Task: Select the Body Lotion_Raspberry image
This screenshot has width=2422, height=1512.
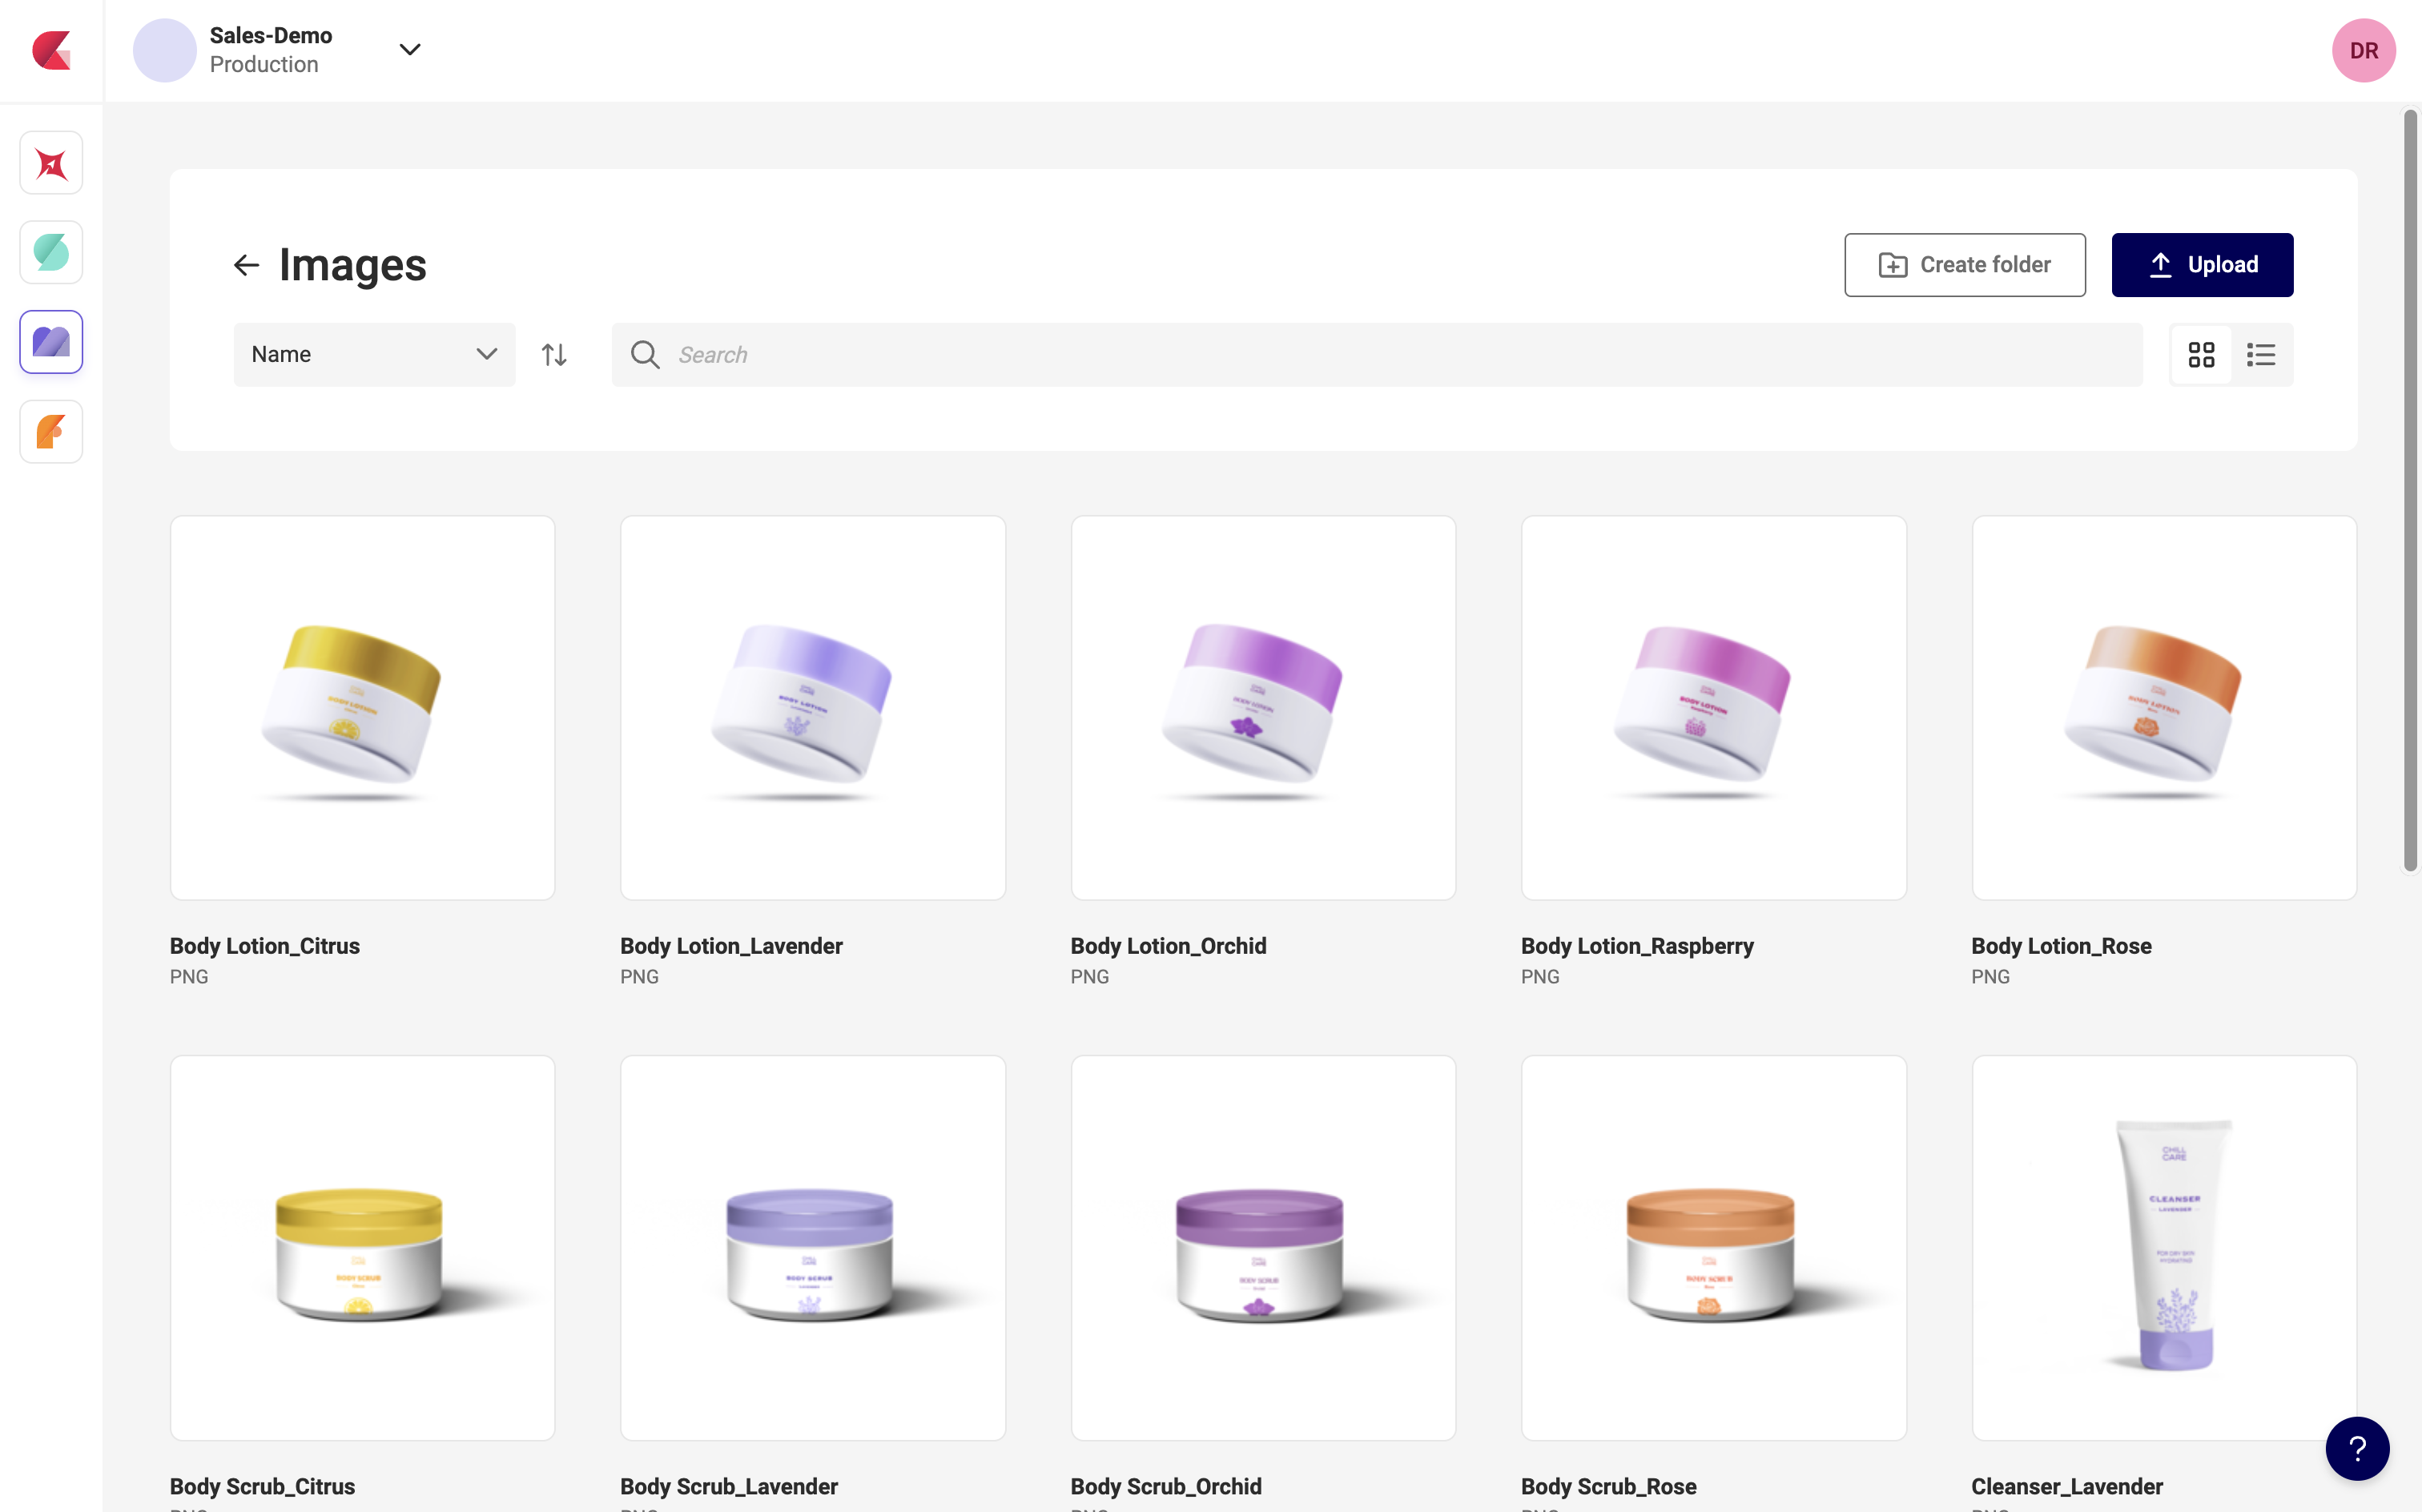Action: pos(1713,708)
